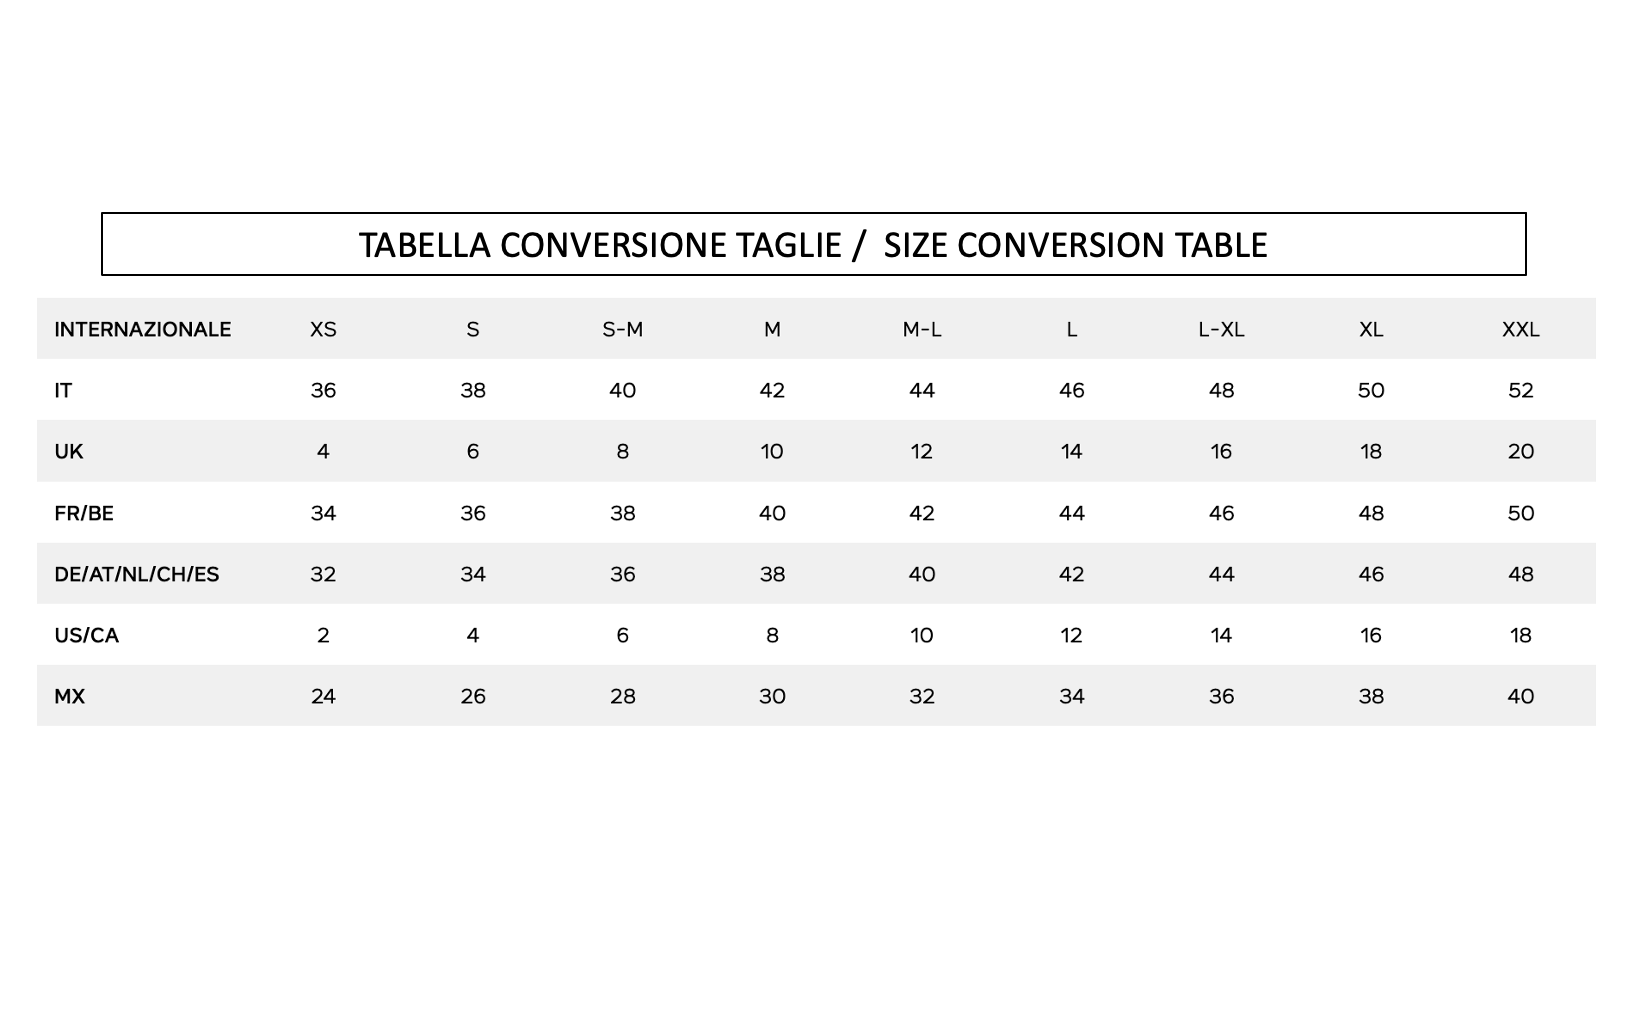
Task: Click the IT row label
Action: (63, 391)
